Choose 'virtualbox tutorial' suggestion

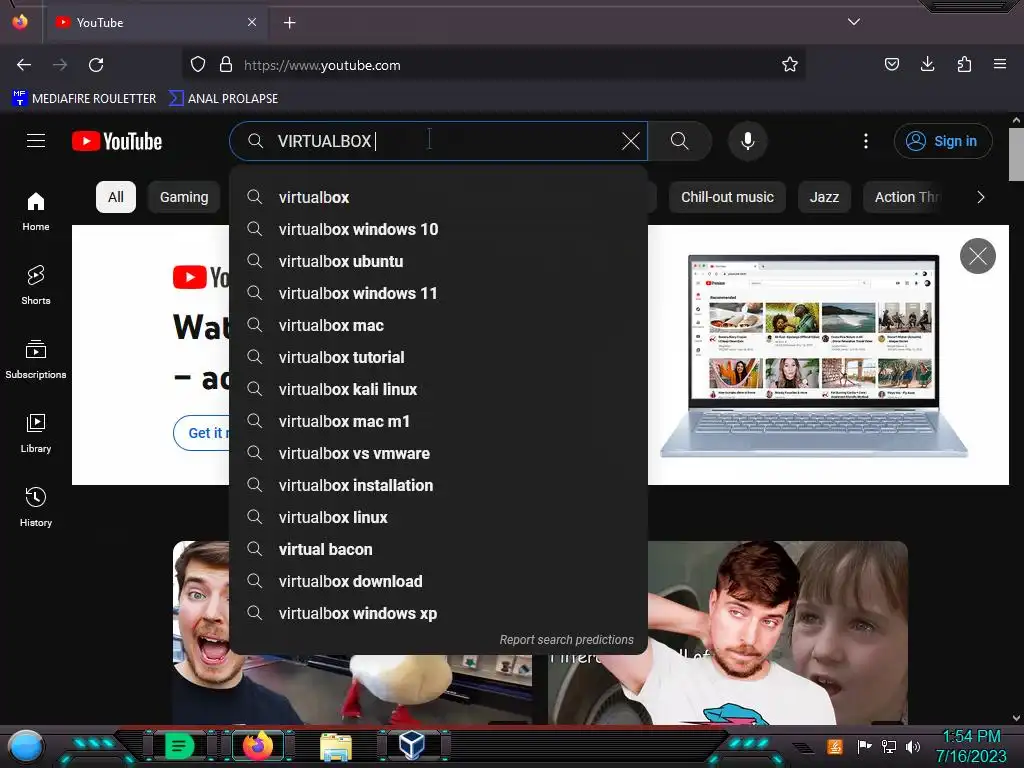pos(438,357)
